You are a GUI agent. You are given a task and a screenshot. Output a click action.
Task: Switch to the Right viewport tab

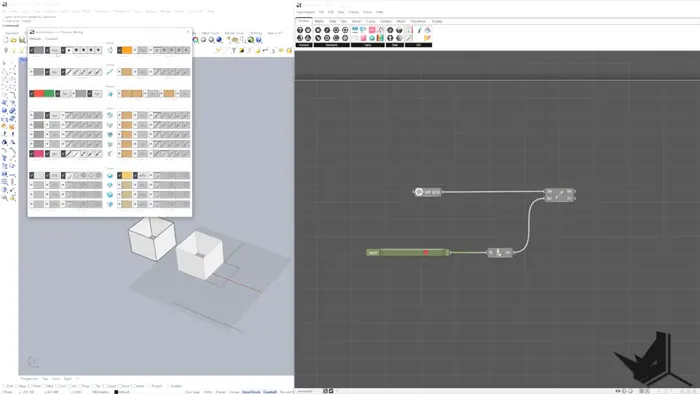tap(67, 379)
